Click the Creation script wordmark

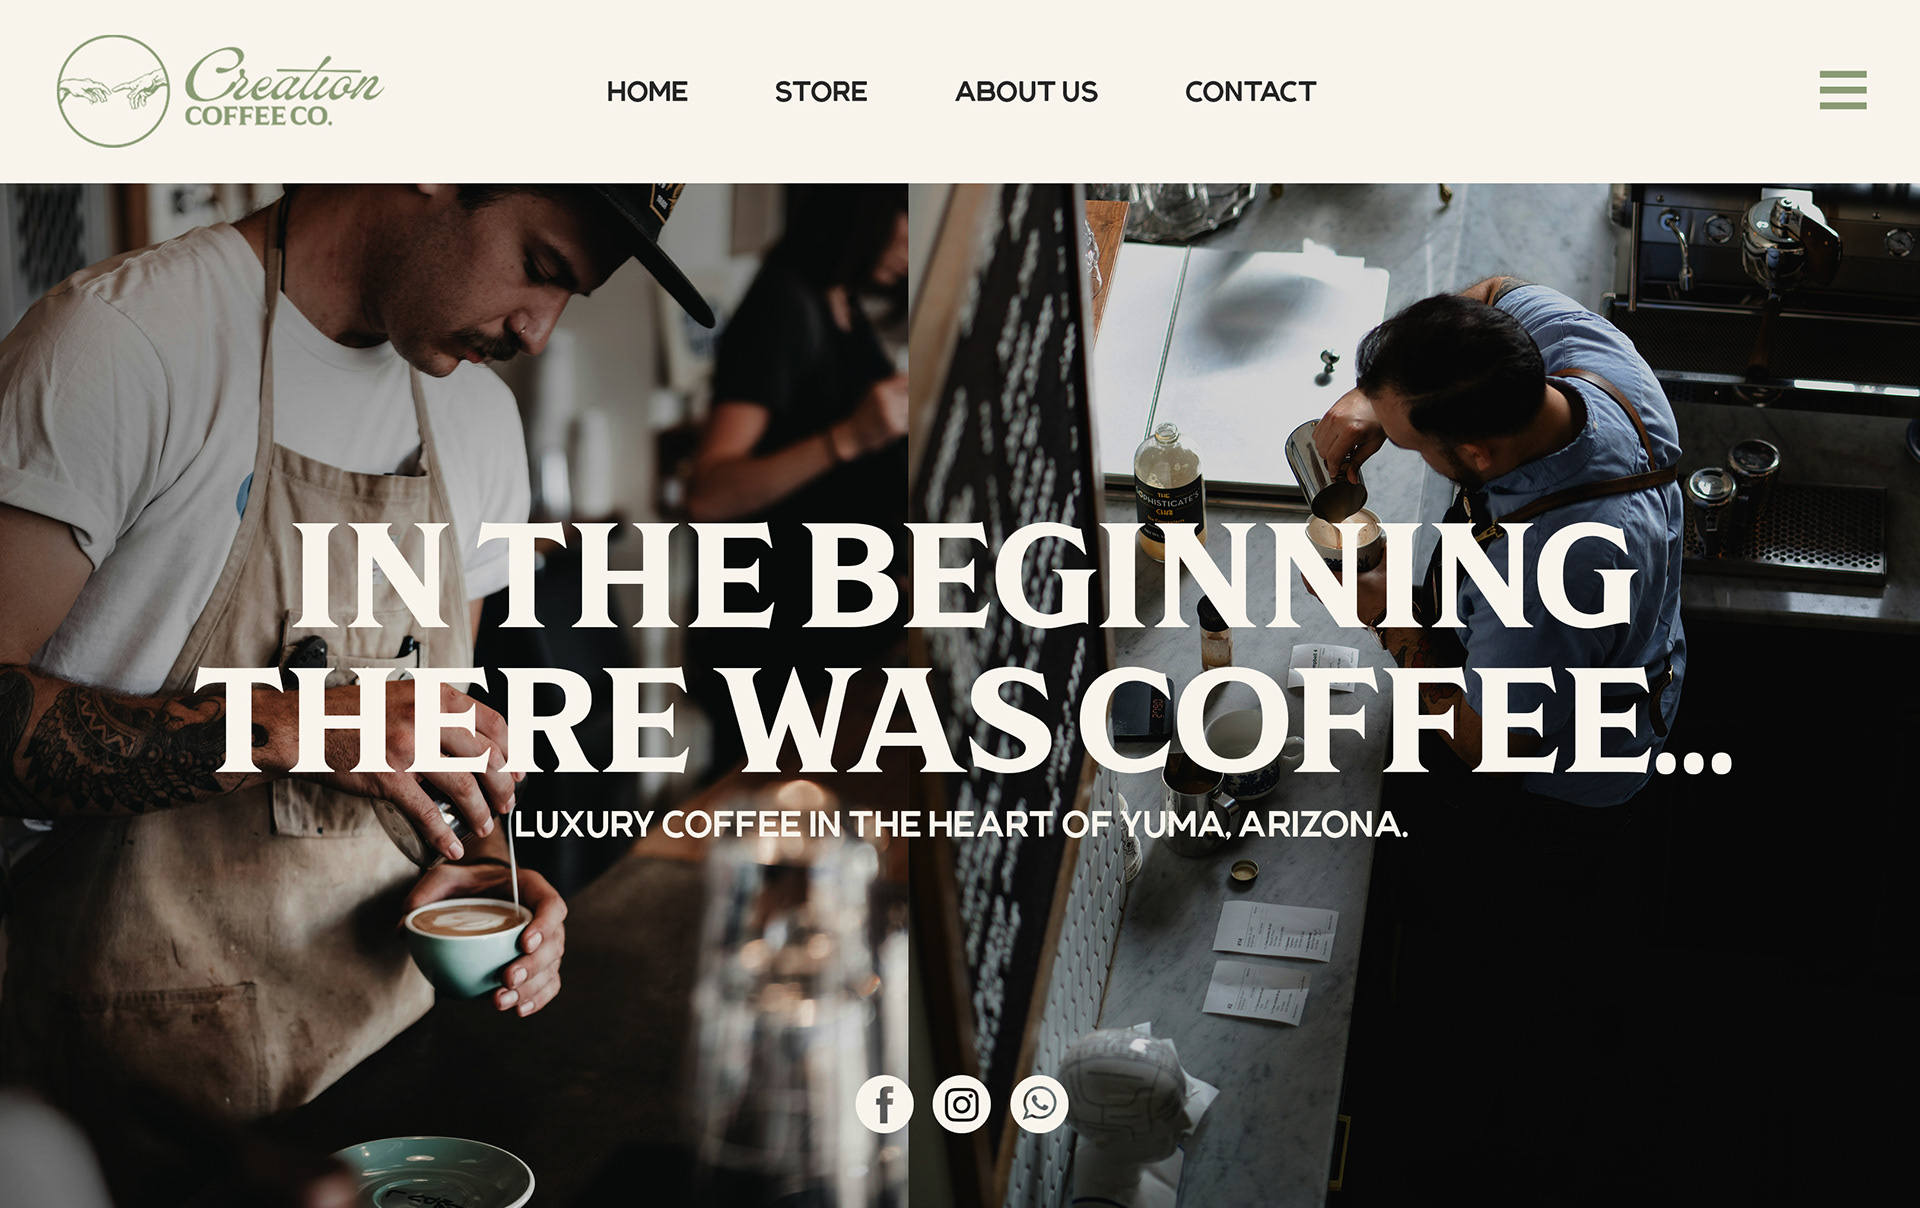(x=283, y=76)
